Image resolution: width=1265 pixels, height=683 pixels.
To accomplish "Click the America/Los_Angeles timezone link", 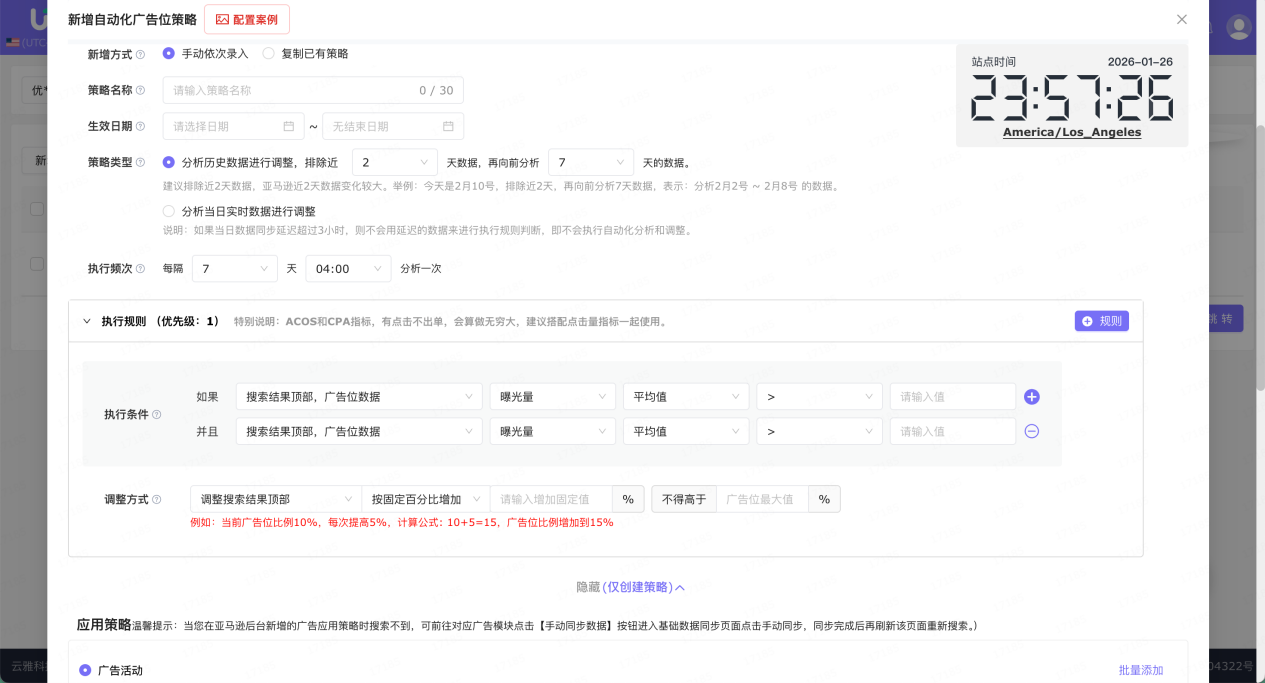I will click(1071, 132).
